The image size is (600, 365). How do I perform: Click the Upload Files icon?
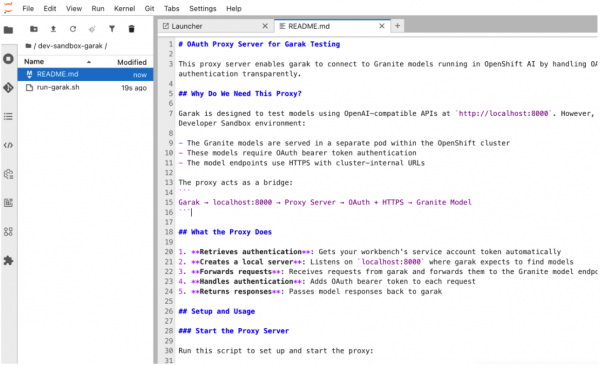pos(53,29)
